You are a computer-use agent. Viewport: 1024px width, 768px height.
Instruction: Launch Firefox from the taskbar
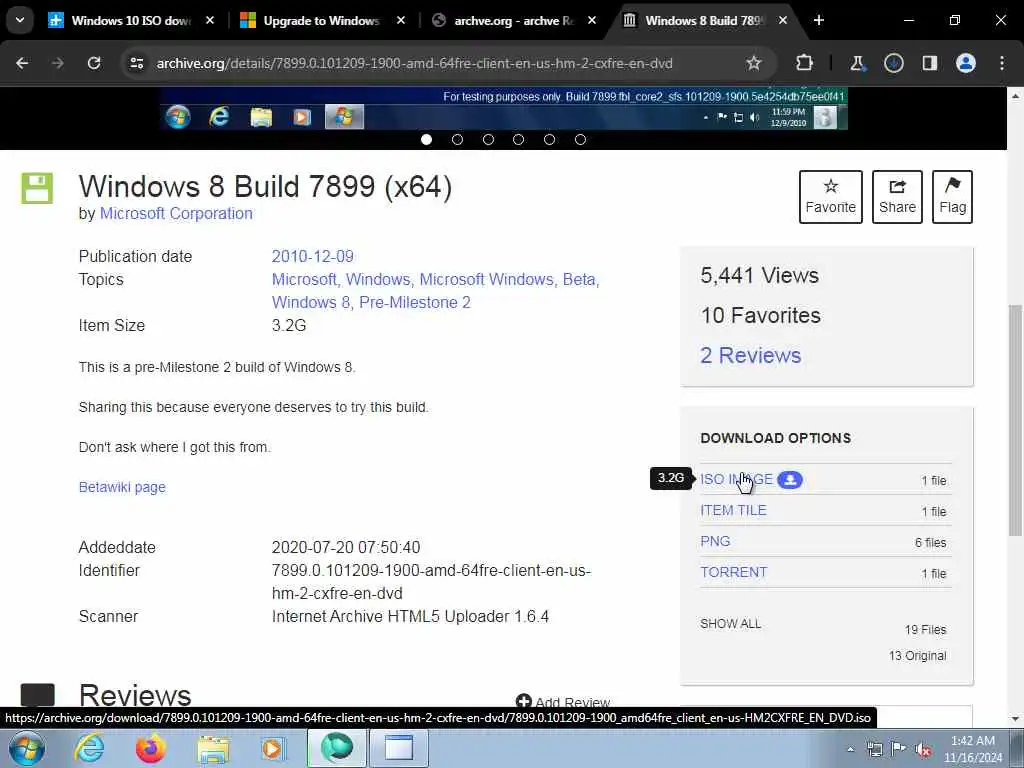pyautogui.click(x=150, y=748)
